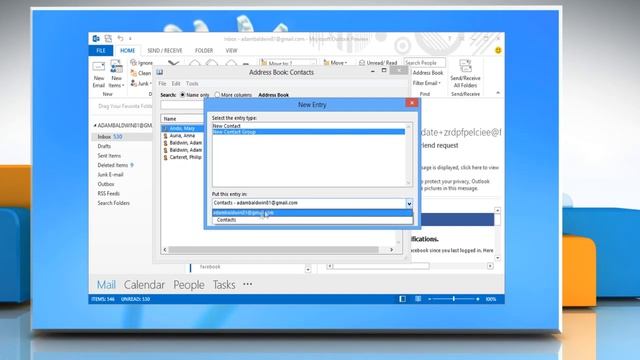Screen dimensions: 640x360
Task: Click the Name column header
Action: (182, 119)
